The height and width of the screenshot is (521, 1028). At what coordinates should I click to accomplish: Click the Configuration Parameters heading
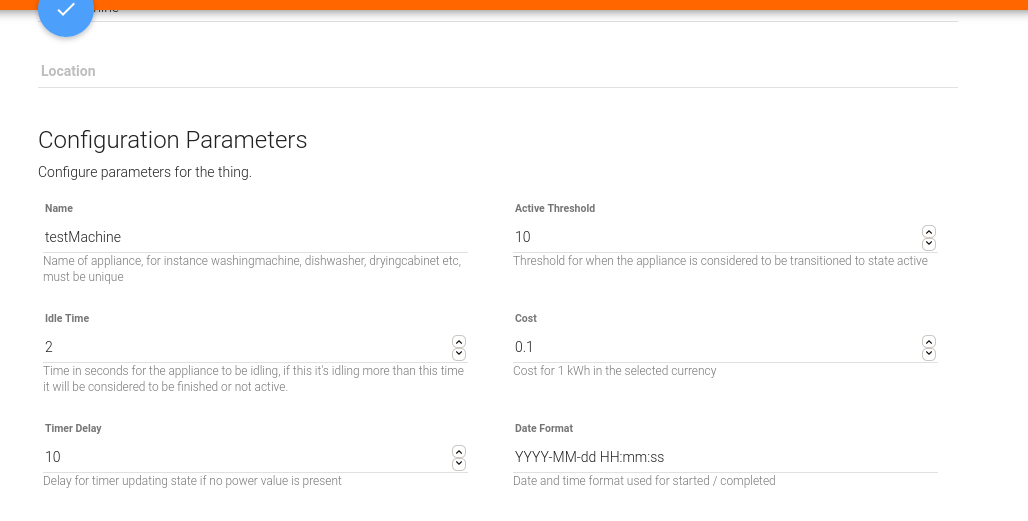coord(172,140)
